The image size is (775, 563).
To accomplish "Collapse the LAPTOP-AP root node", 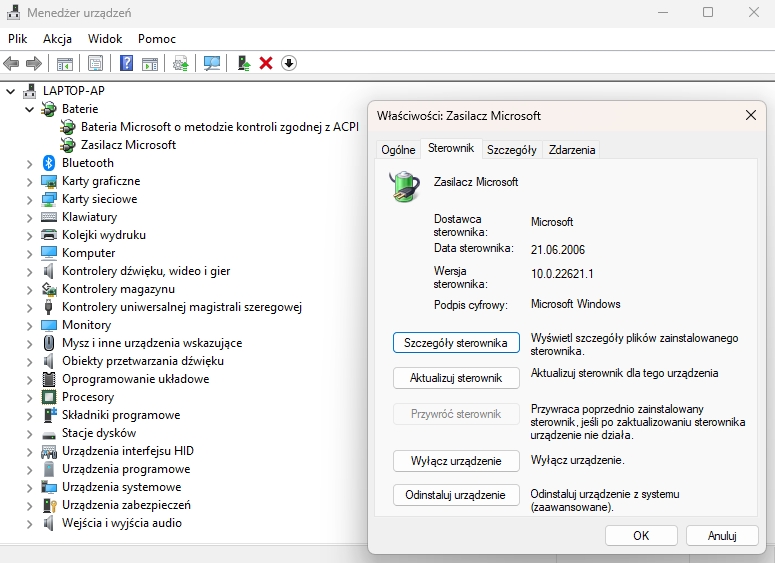I will point(11,91).
